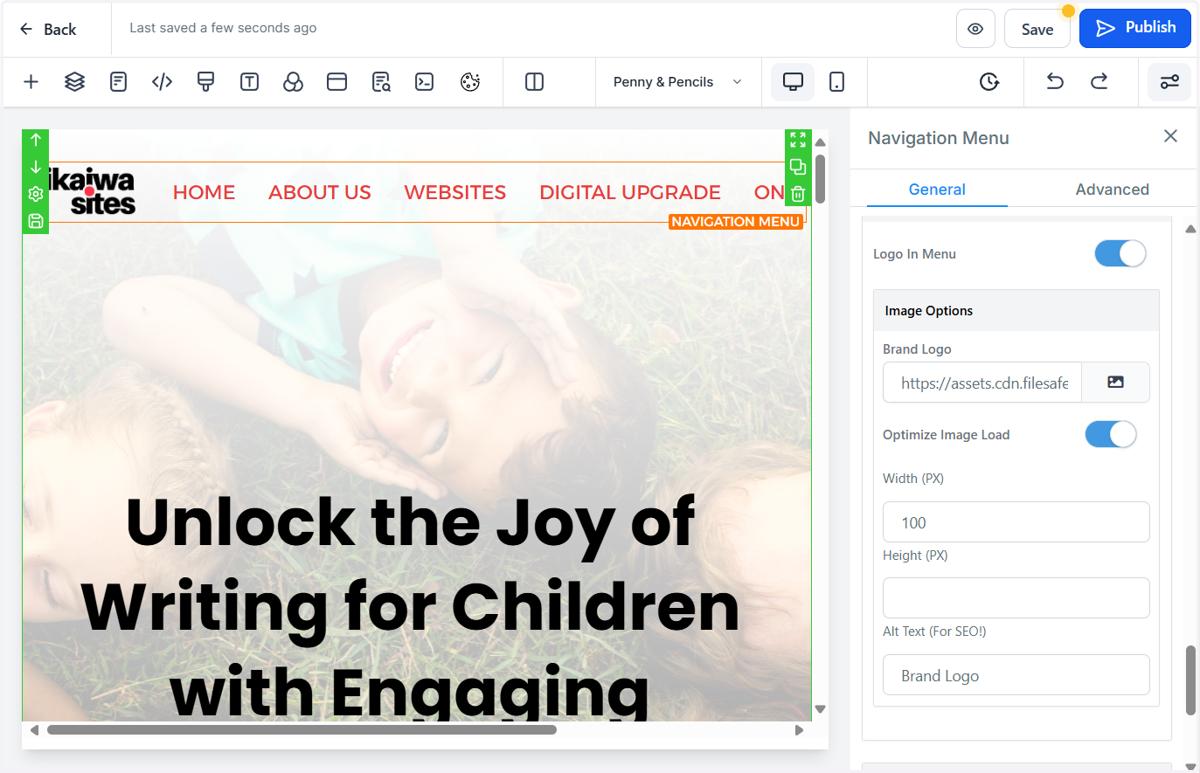
Task: Switch to the General tab
Action: [x=937, y=189]
